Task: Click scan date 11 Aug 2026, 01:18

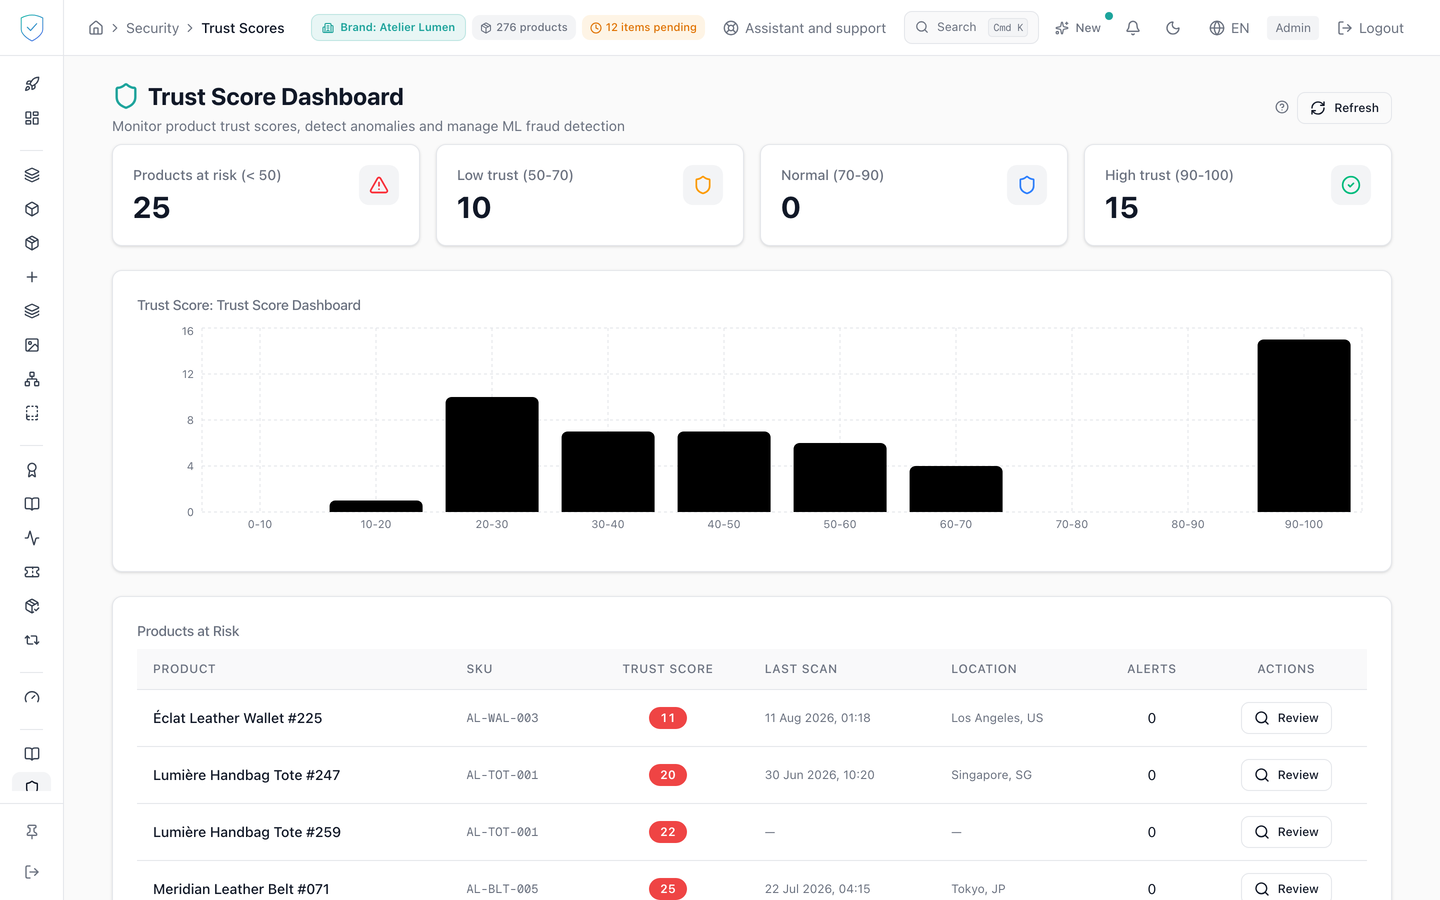Action: (x=818, y=718)
